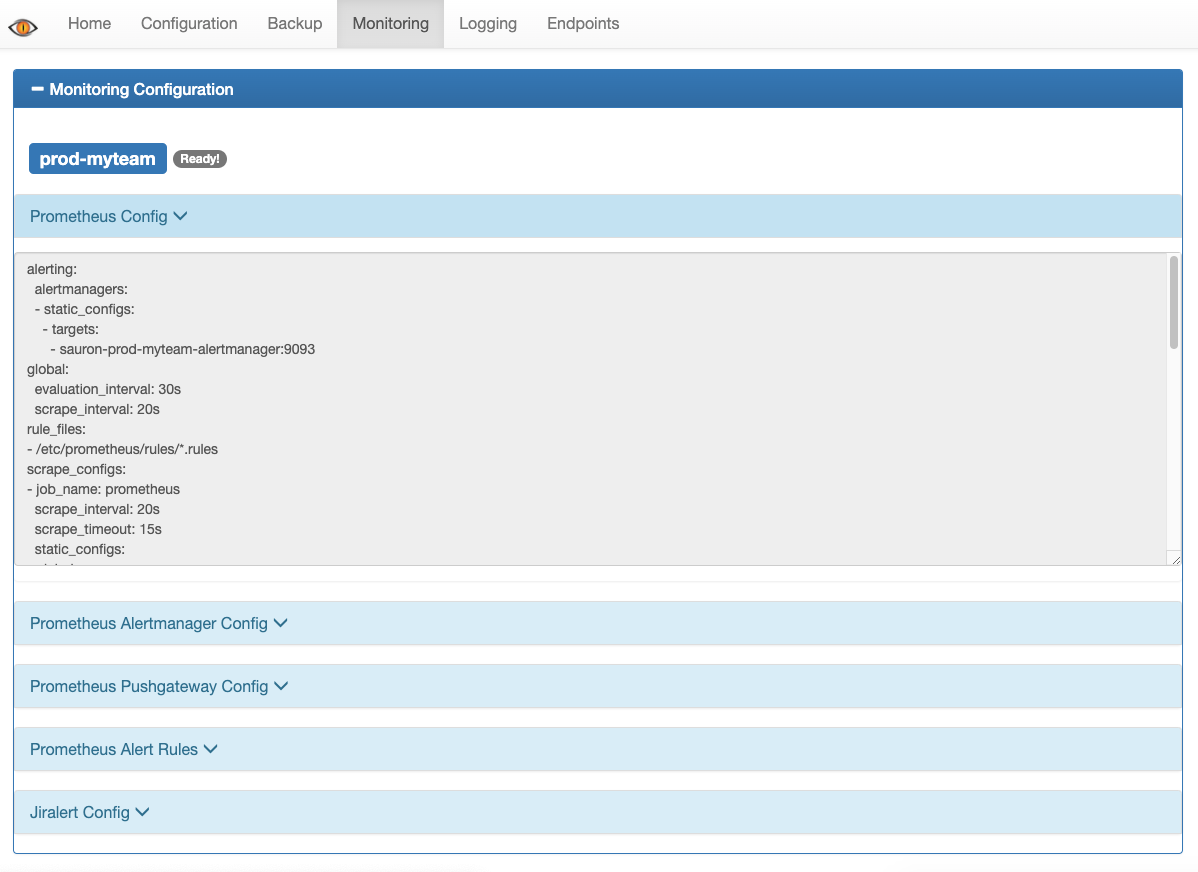Click the Ready! status badge
This screenshot has height=872, width=1198.
[x=200, y=159]
